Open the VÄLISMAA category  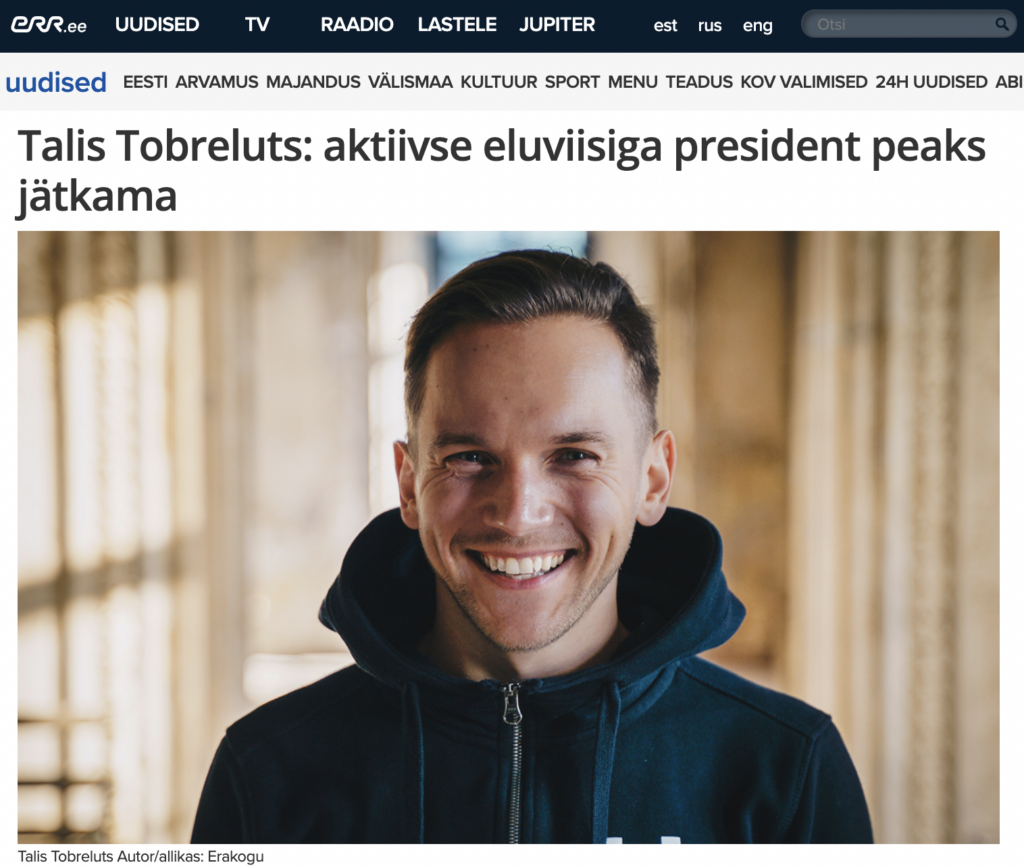coord(410,82)
